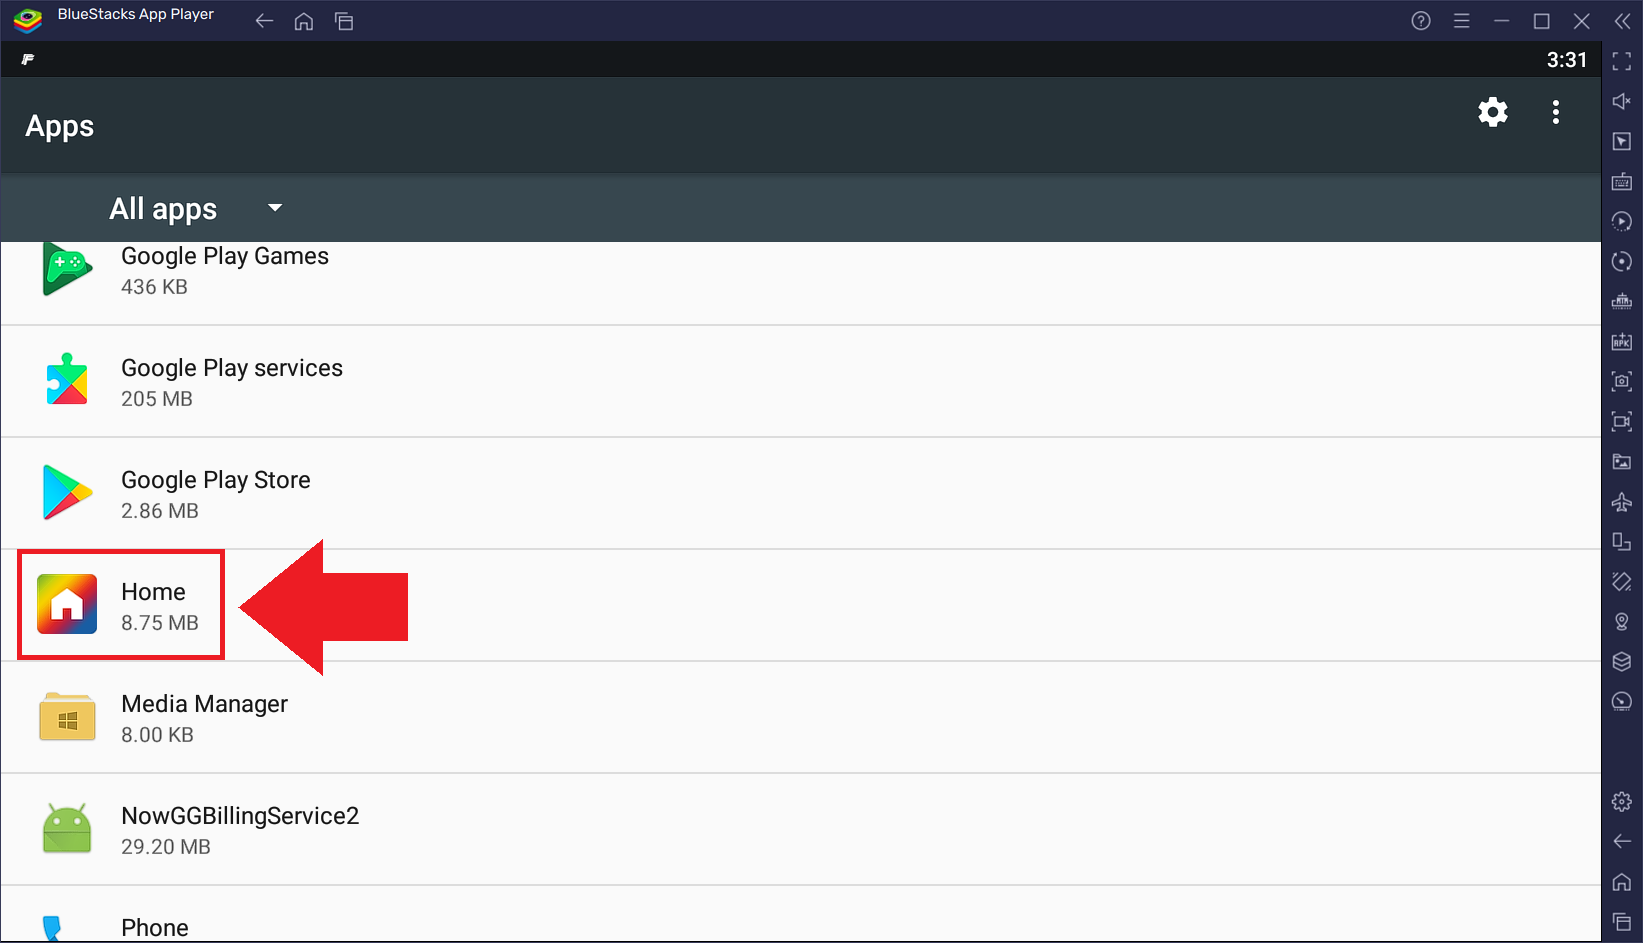Viewport: 1643px width, 943px height.
Task: Click BlueStacks title bar back arrow
Action: pyautogui.click(x=264, y=21)
